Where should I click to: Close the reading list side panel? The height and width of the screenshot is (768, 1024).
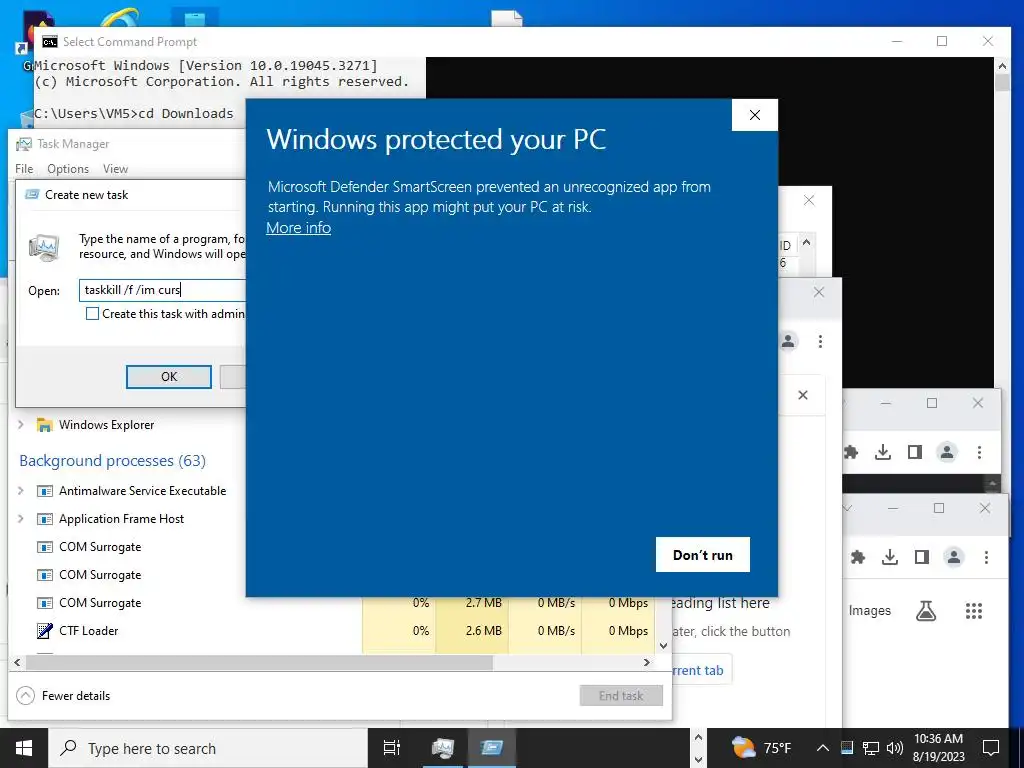tap(803, 395)
